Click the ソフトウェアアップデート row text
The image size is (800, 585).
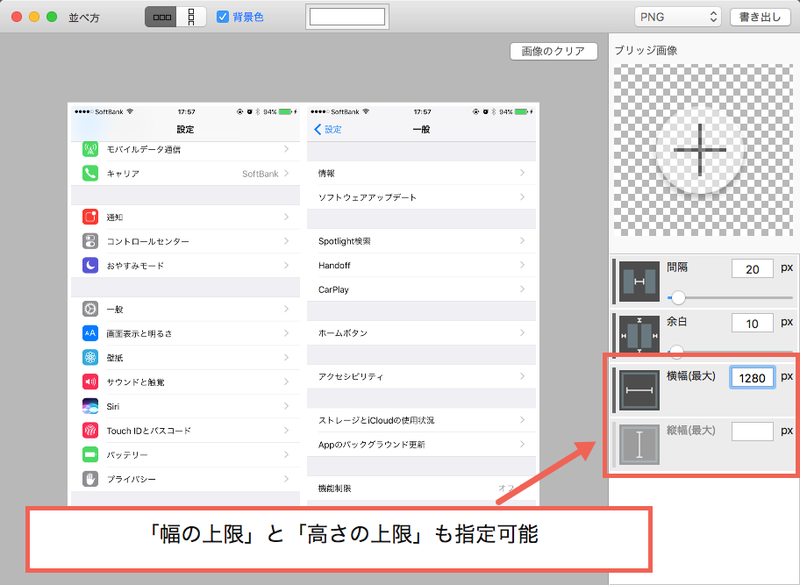pyautogui.click(x=367, y=197)
